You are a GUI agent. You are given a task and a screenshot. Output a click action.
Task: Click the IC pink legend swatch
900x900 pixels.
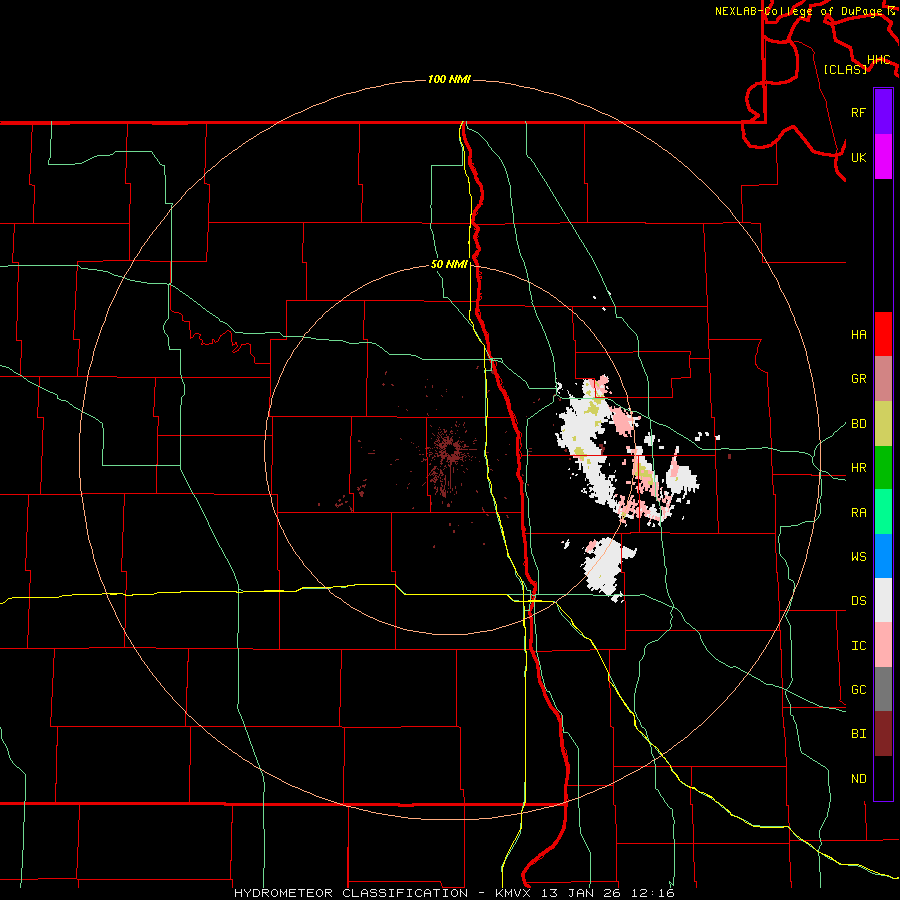[x=883, y=645]
